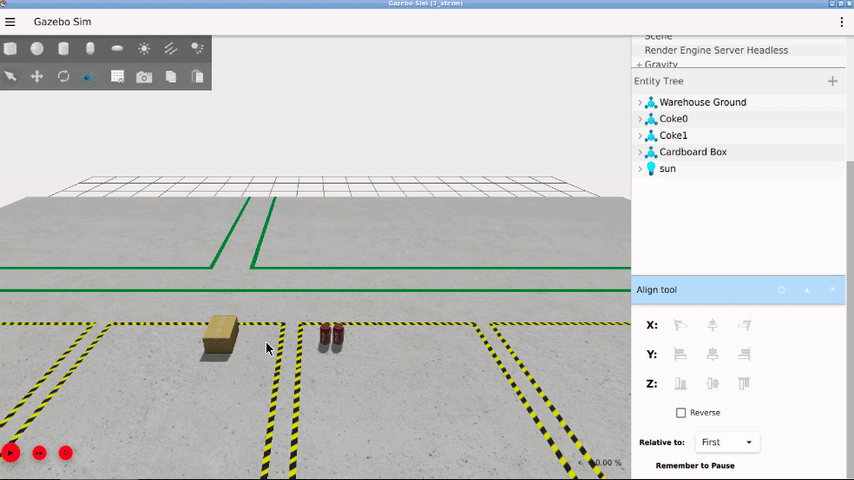Expand the Warehouse Ground entity
Image resolution: width=854 pixels, height=480 pixels.
click(640, 102)
